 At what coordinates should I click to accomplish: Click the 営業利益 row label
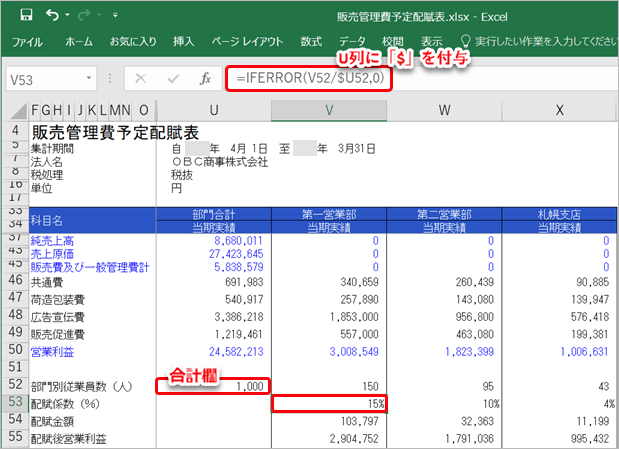(52, 352)
